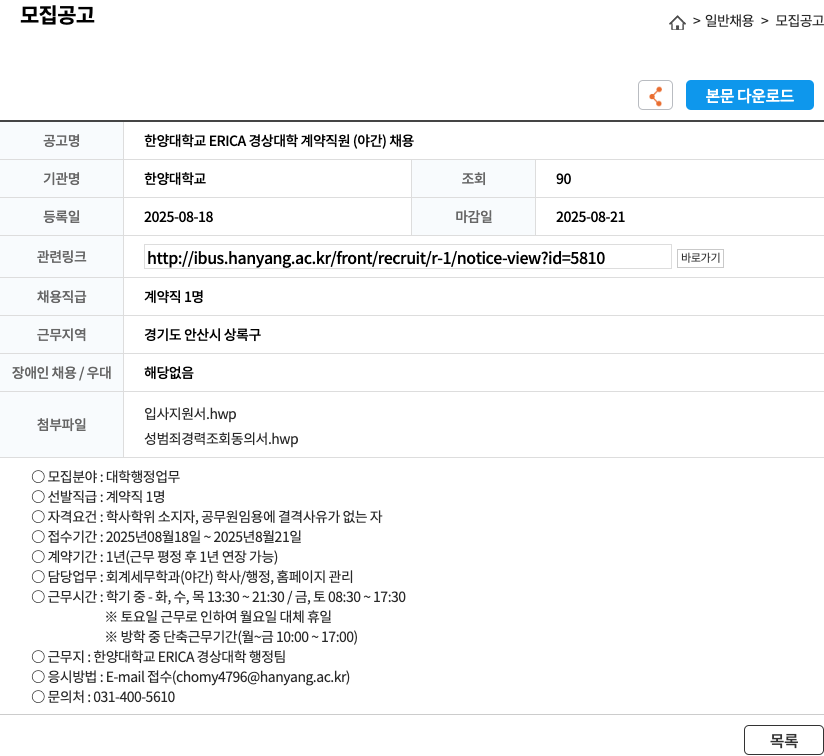Screen dimensions: 824x756
Task: Open 일반채용 breadcrumb link
Action: tap(729, 21)
